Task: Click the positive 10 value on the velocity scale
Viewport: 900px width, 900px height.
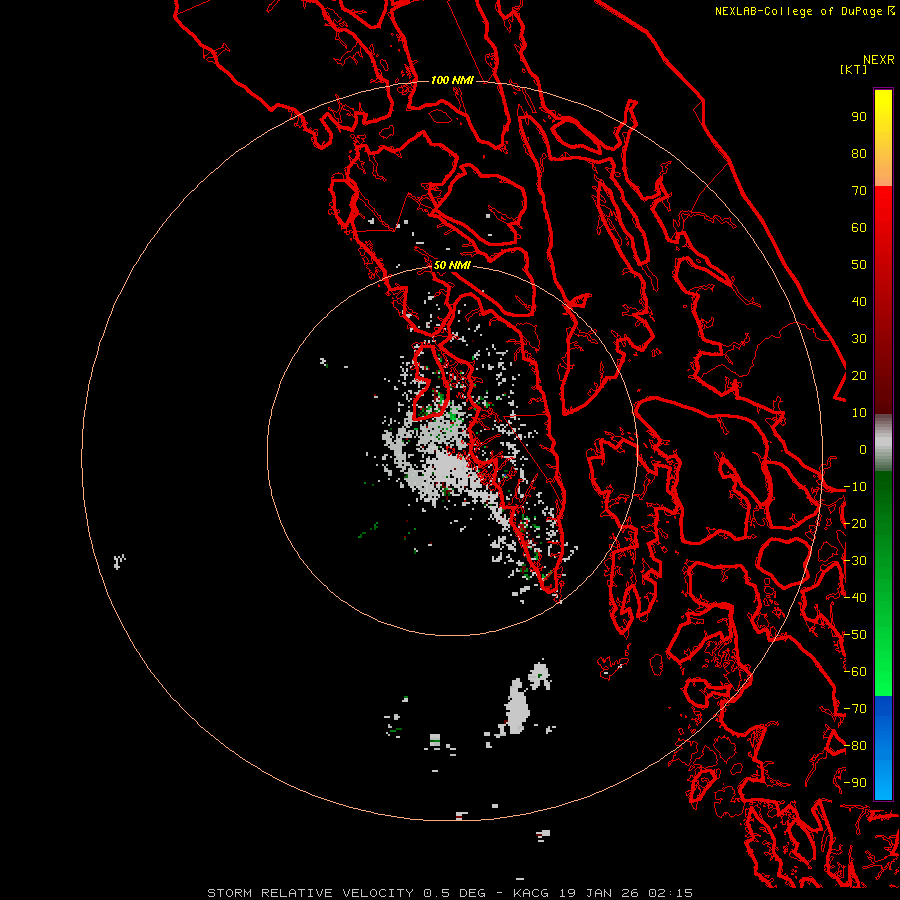Action: pos(859,413)
